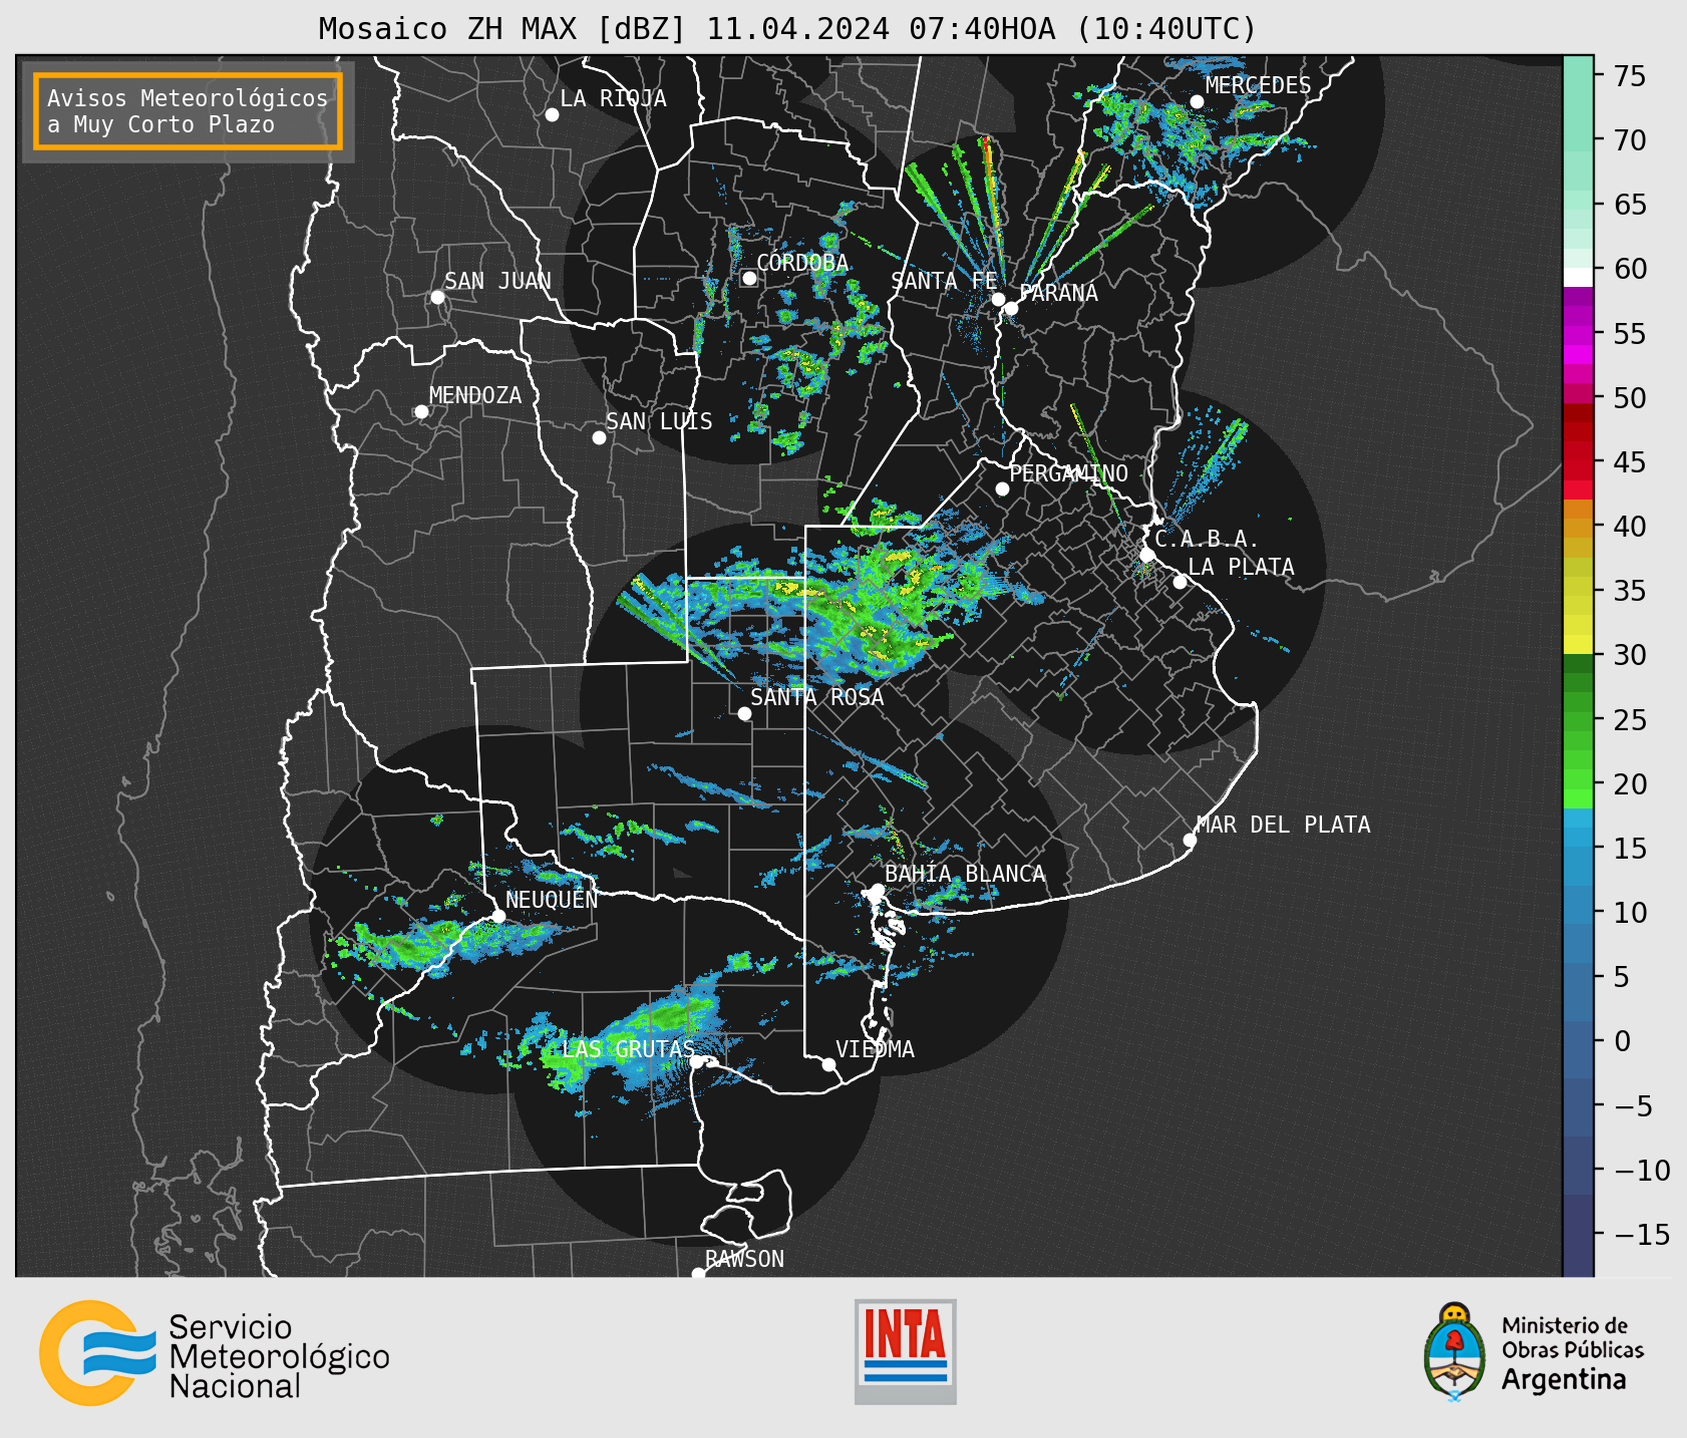Click the Las Grutas city marker
Screen dimensions: 1687x1438
click(x=697, y=1062)
